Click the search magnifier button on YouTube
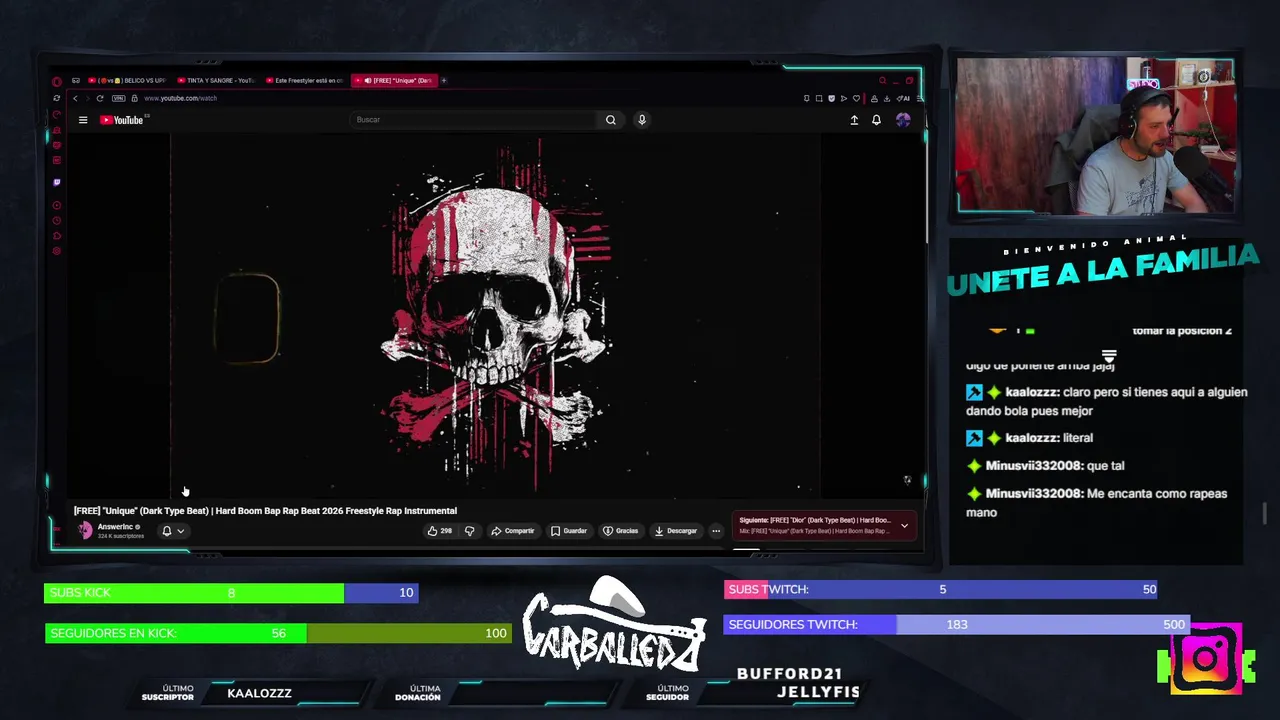 pos(611,120)
